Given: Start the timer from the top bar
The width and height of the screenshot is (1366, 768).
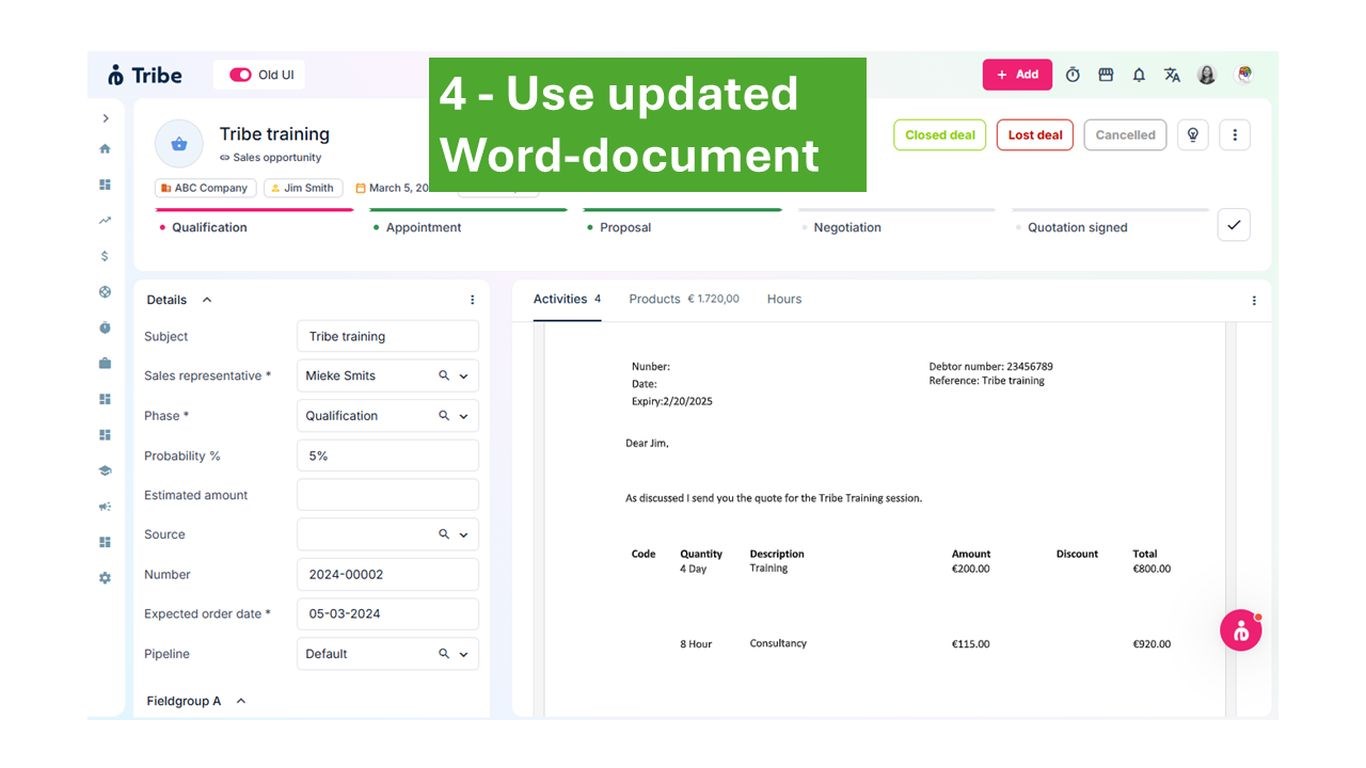Looking at the screenshot, I should pos(1073,75).
